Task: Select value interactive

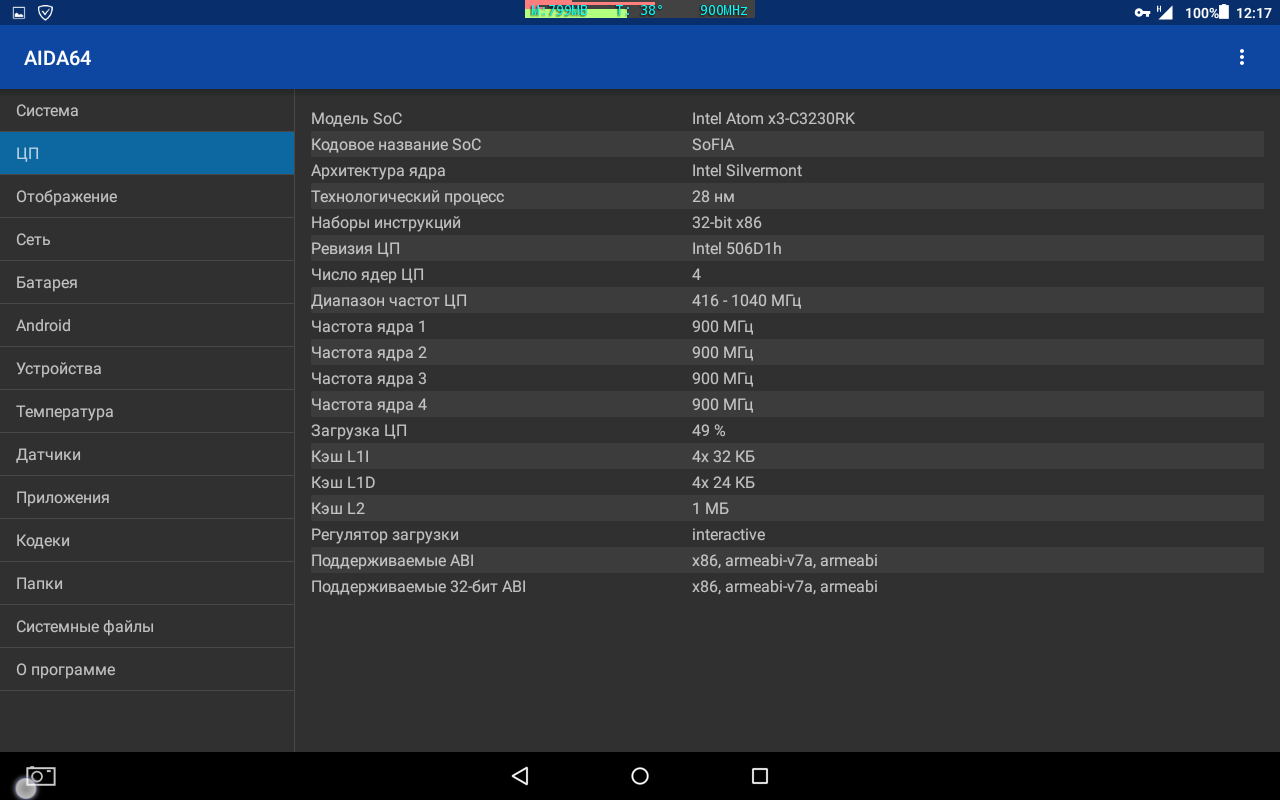Action: (728, 535)
